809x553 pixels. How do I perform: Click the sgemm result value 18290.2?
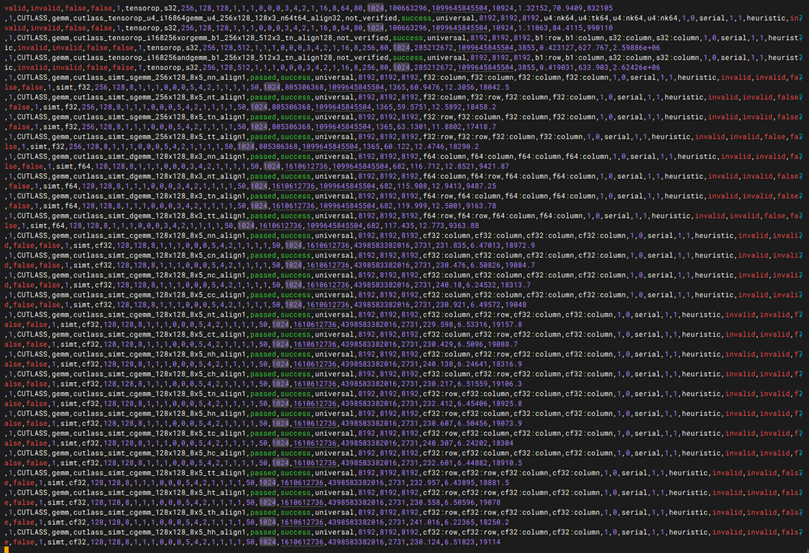463,147
